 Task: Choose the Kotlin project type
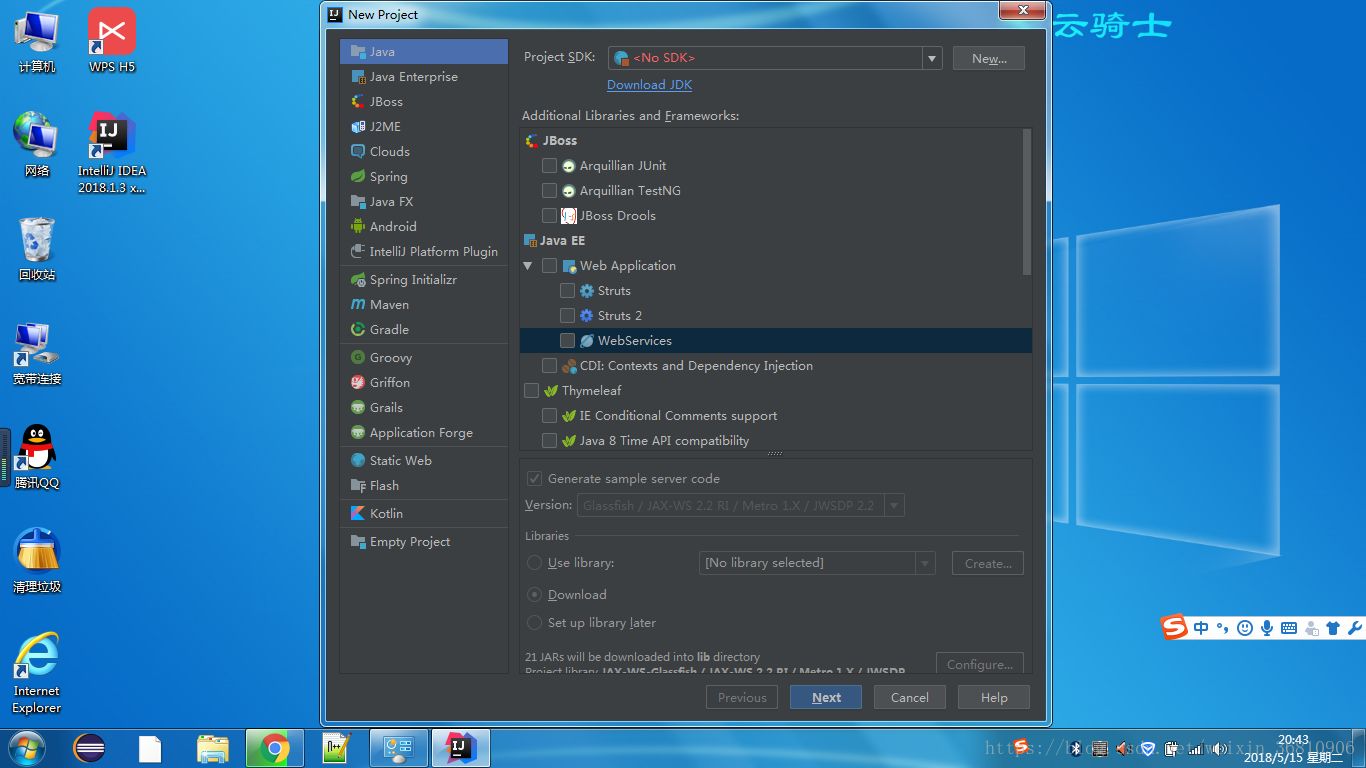[424, 514]
